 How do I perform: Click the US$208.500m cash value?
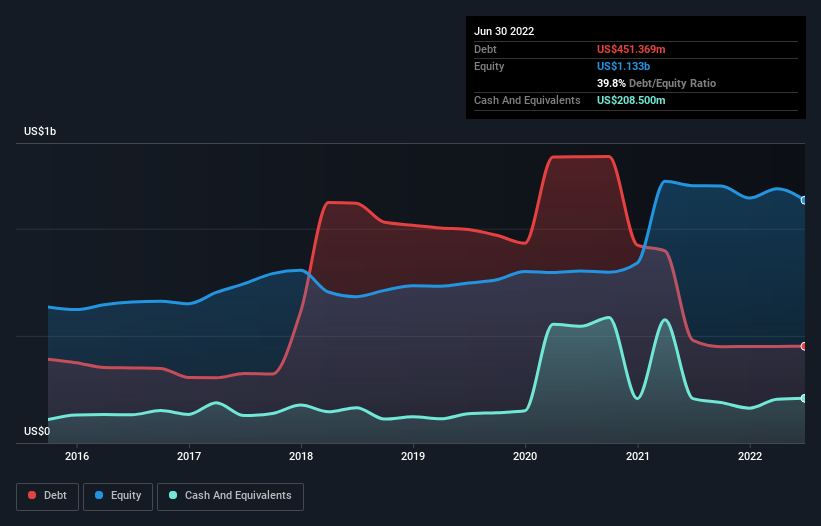(x=631, y=100)
